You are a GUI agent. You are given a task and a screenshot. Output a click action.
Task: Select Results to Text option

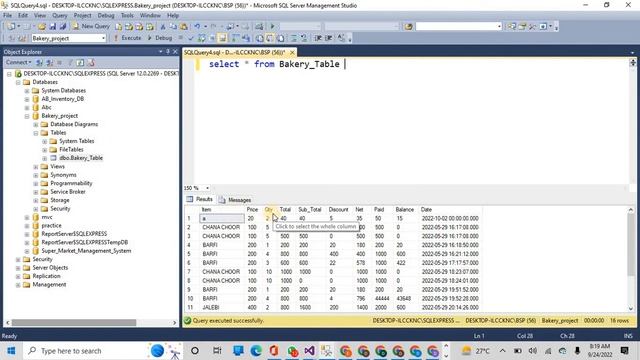click(x=260, y=38)
